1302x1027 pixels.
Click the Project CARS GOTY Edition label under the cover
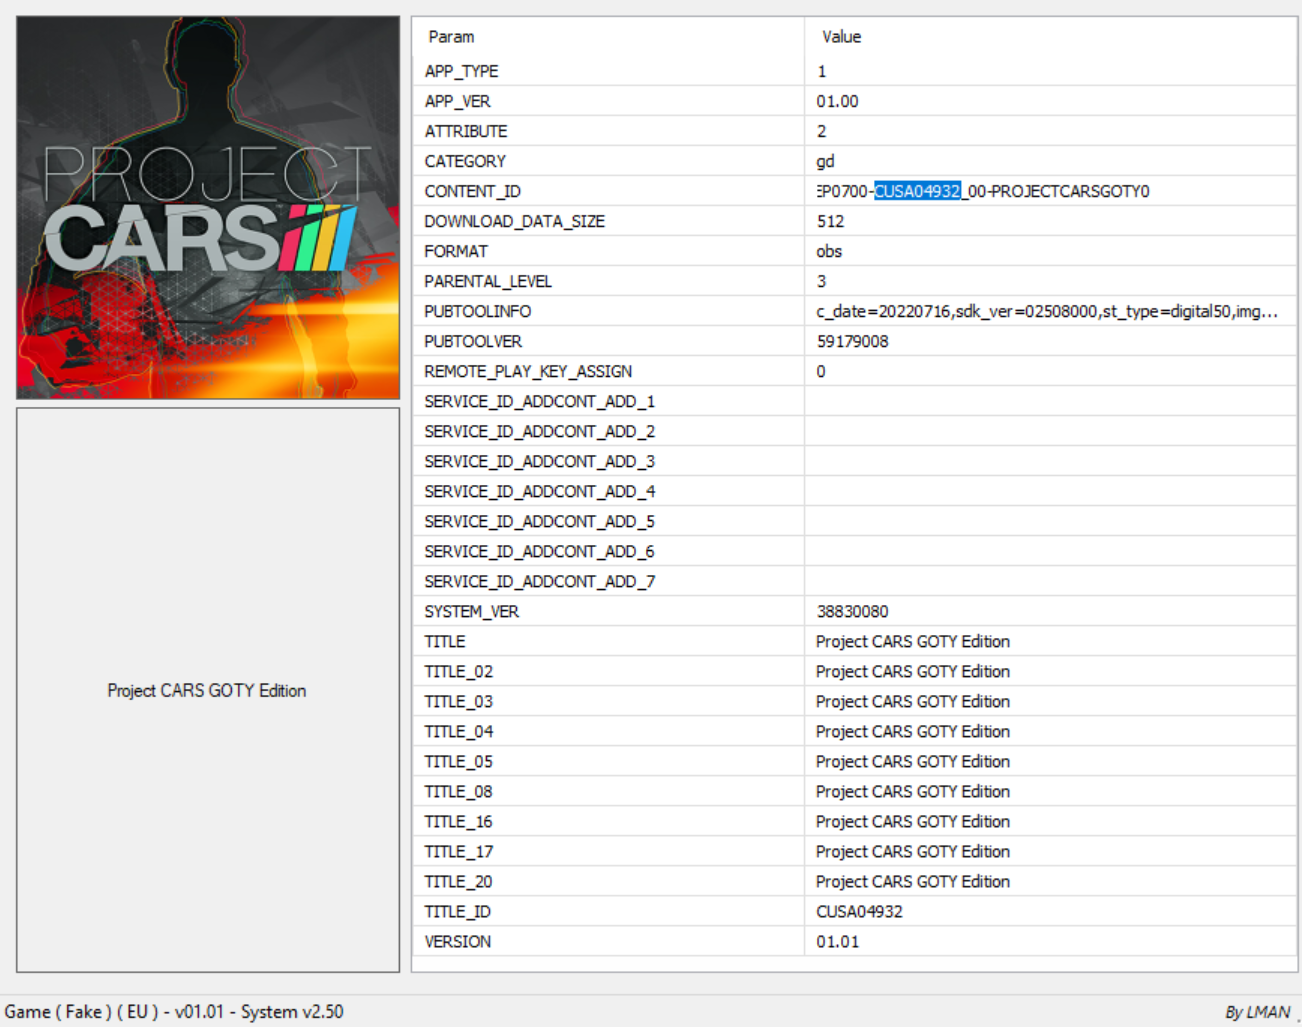click(x=207, y=691)
